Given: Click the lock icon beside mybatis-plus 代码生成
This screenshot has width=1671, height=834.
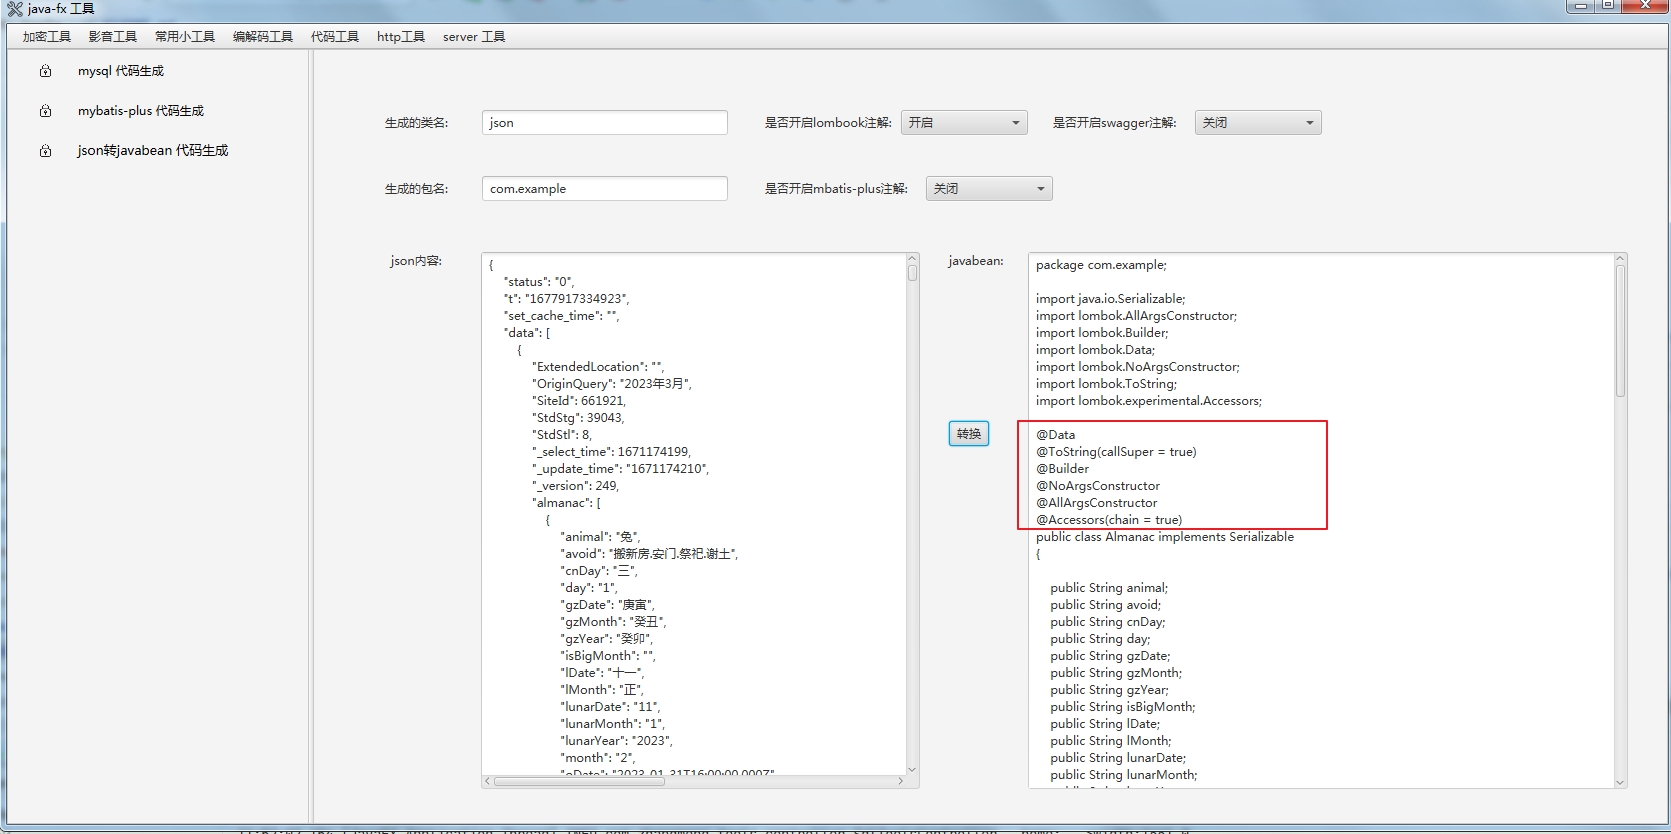Looking at the screenshot, I should click(x=45, y=111).
